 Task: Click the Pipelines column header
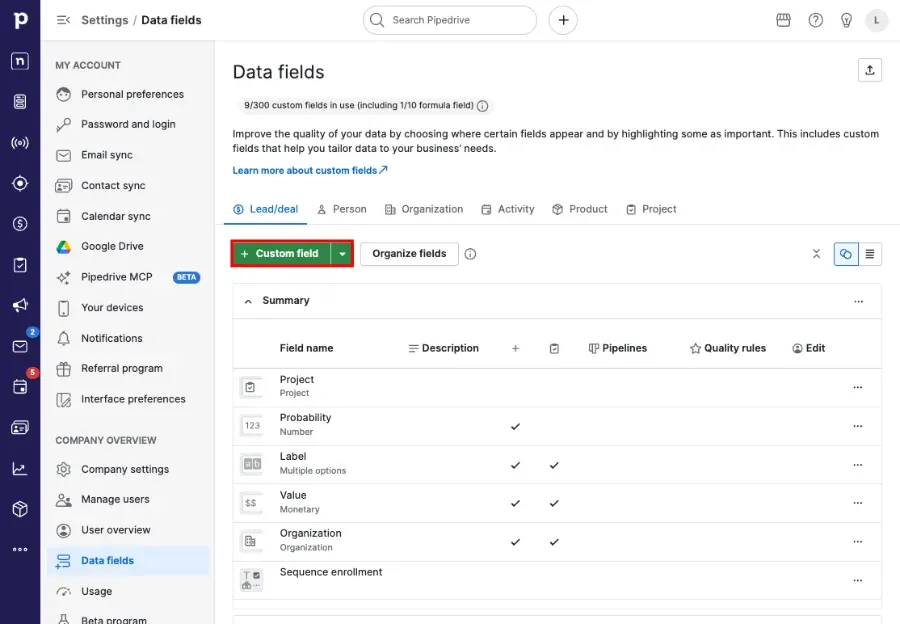tap(618, 348)
